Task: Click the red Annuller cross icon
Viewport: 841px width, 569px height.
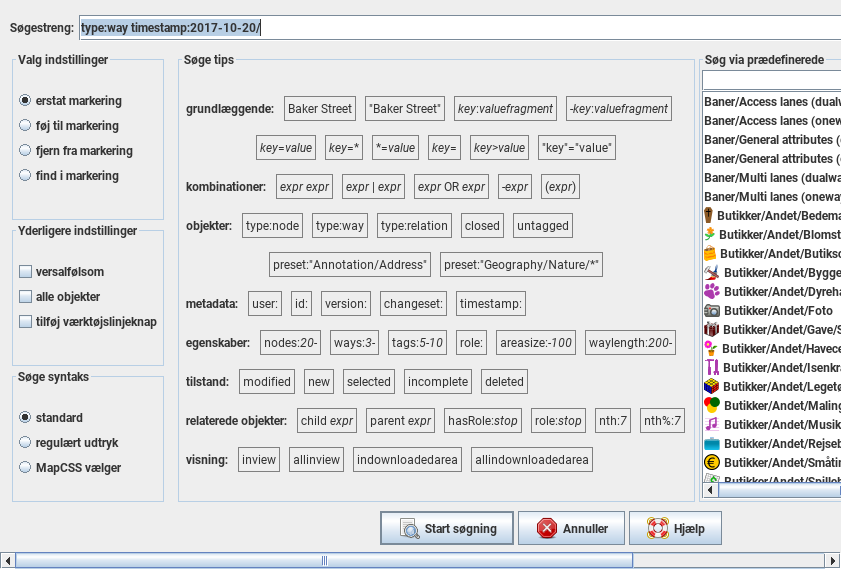Action: pyautogui.click(x=546, y=529)
